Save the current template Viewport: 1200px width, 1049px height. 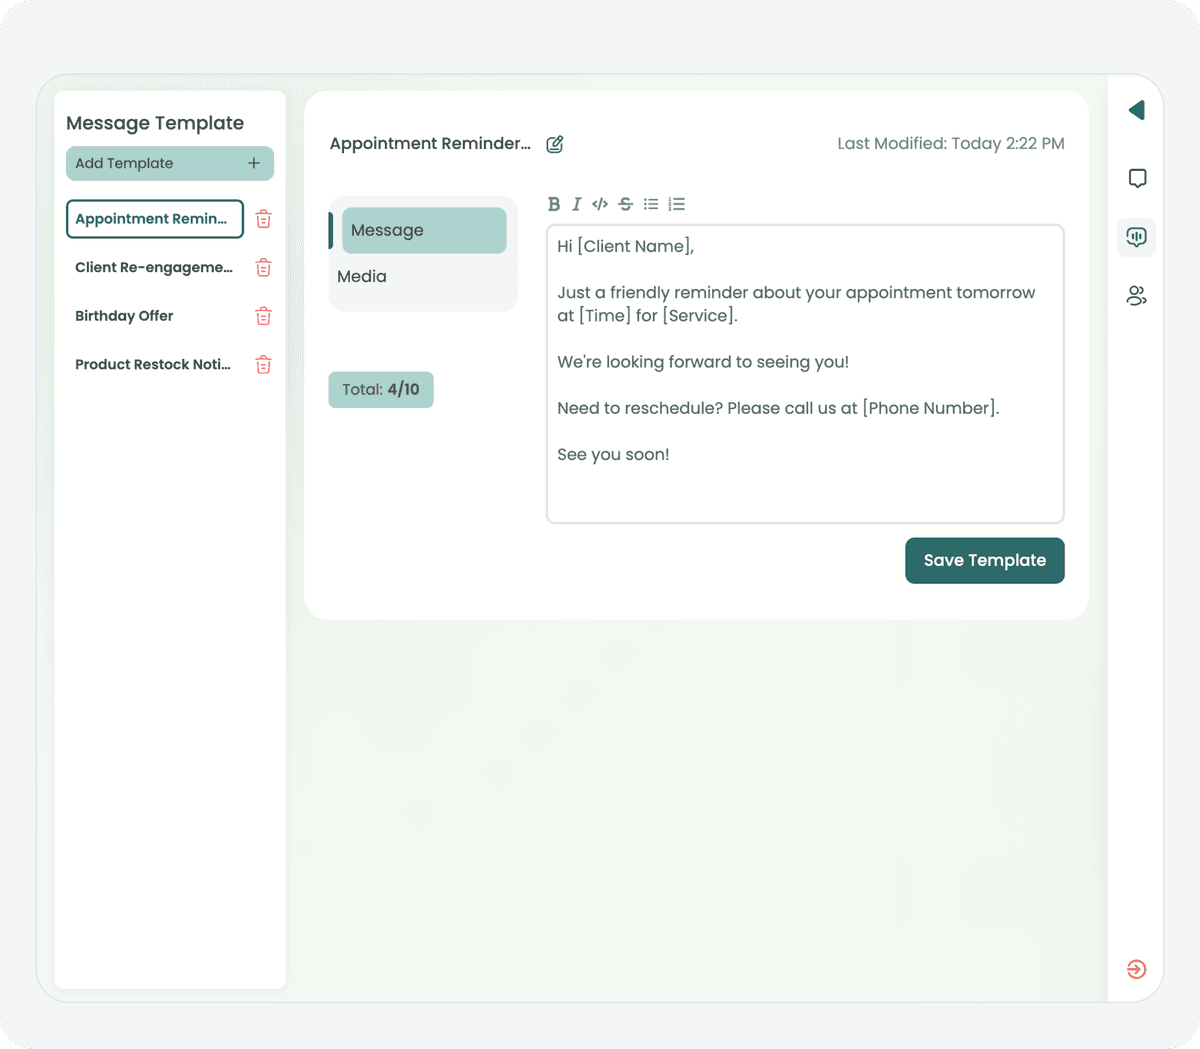click(x=984, y=560)
